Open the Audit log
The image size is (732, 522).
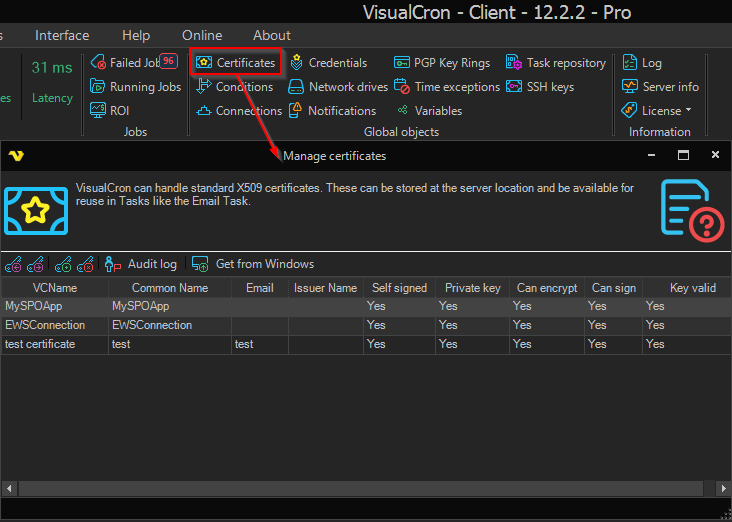(141, 264)
